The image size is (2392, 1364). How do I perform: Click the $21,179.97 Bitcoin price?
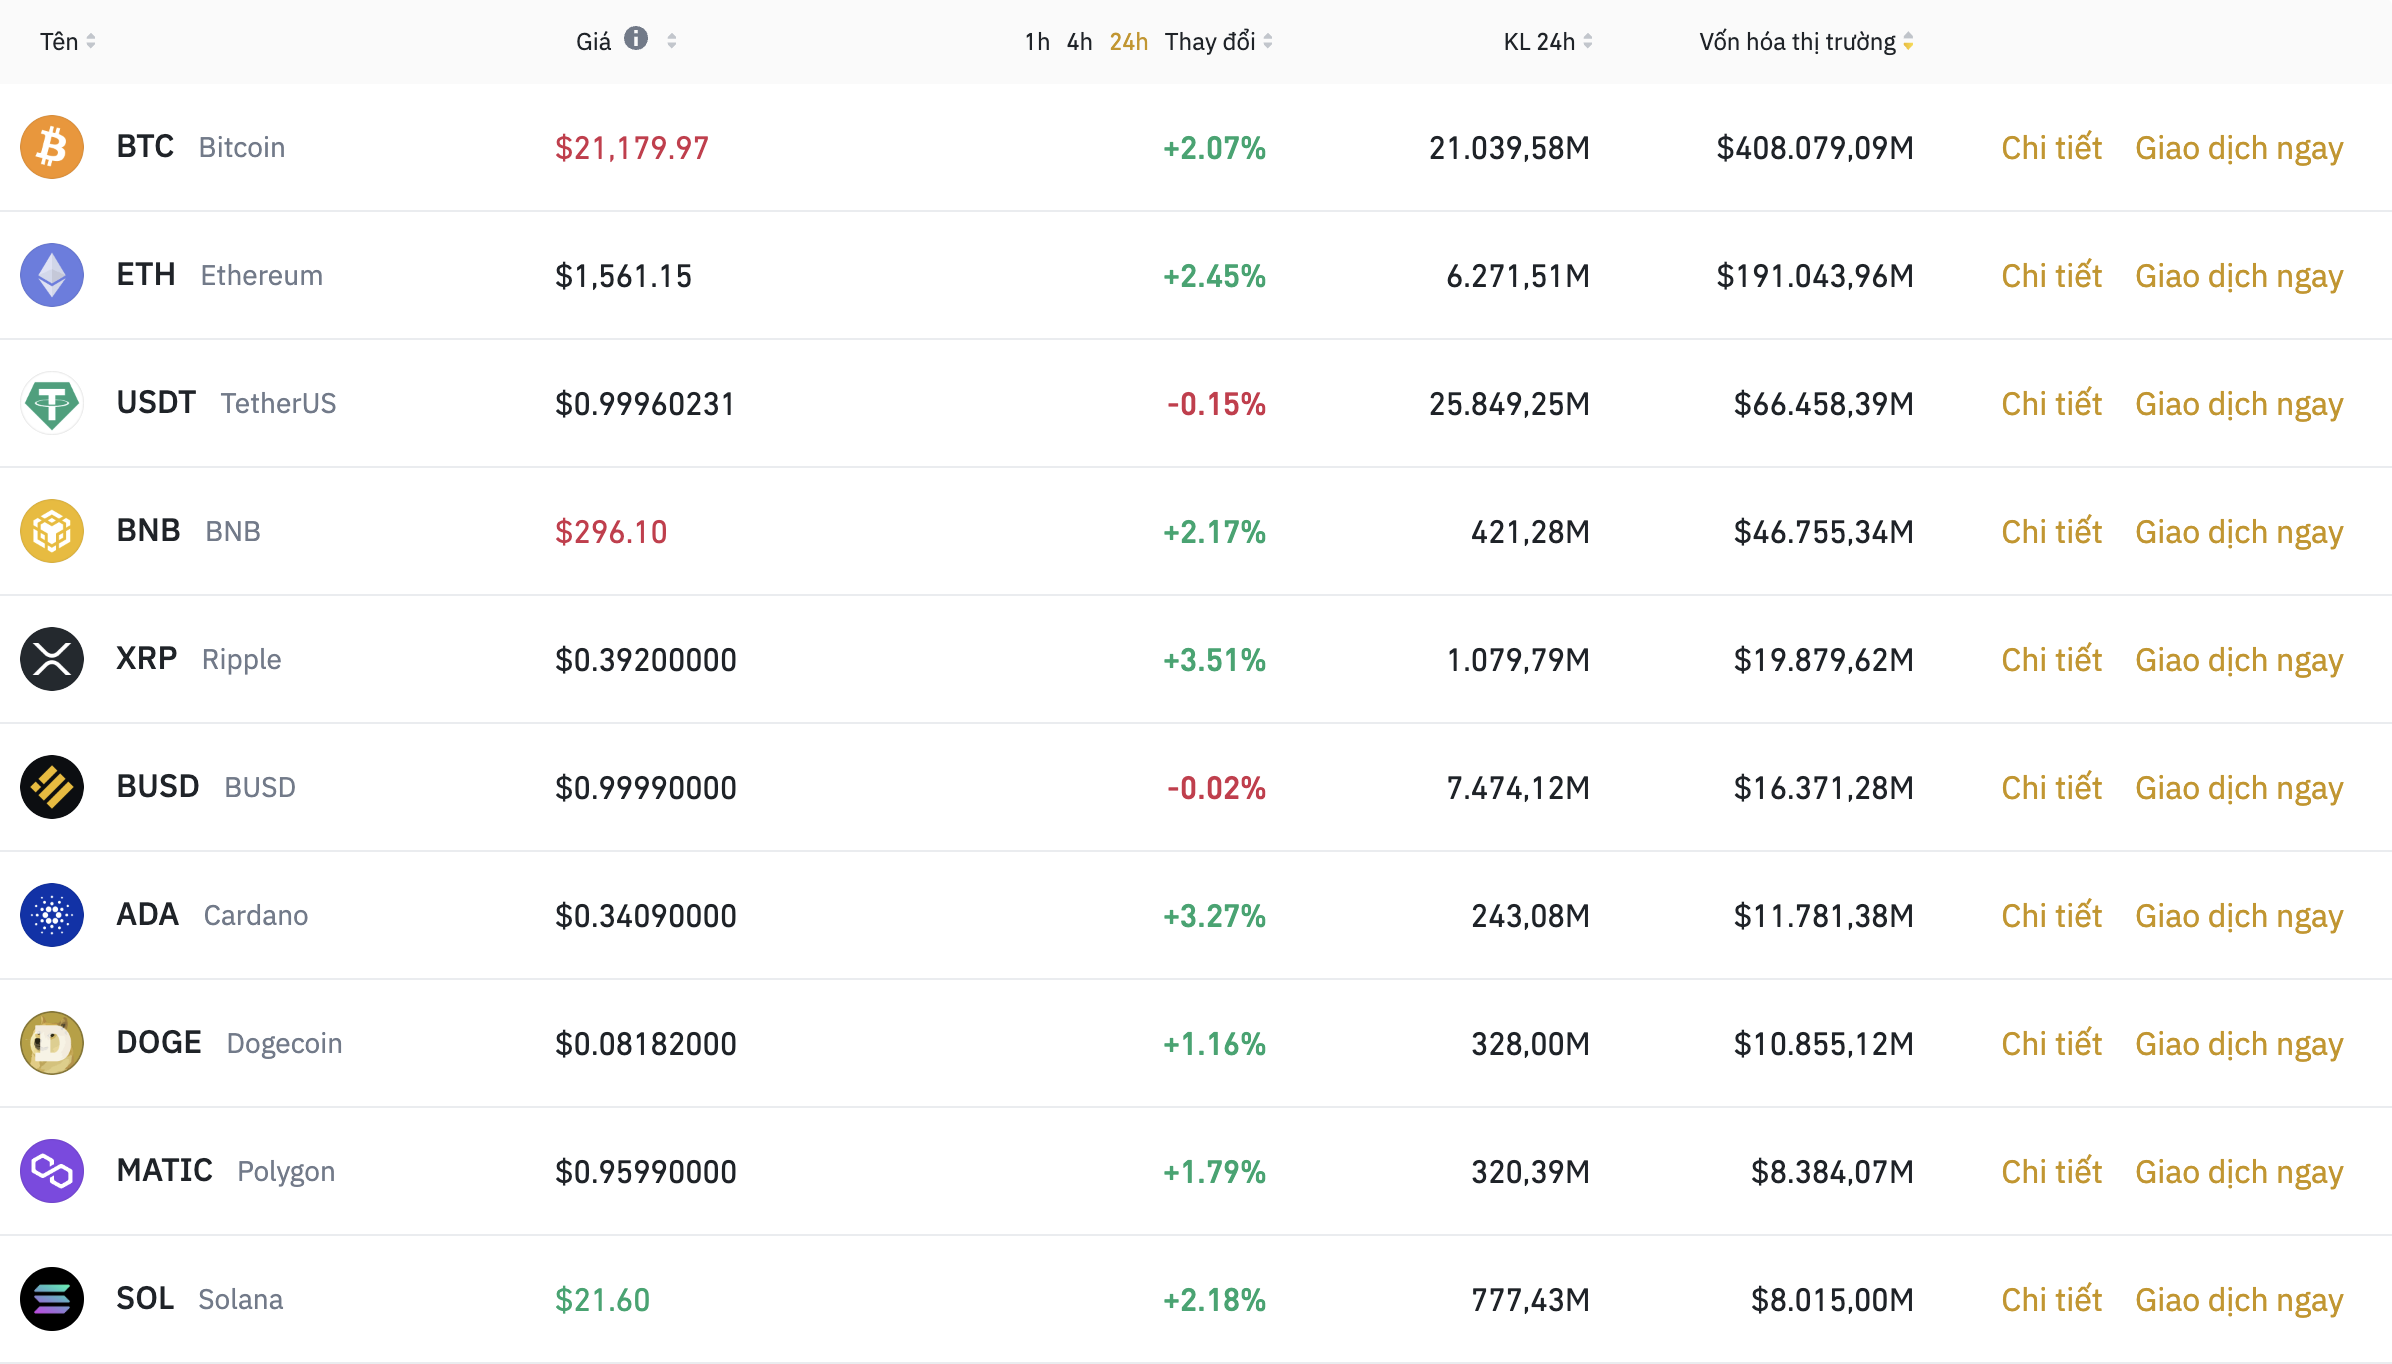click(632, 148)
